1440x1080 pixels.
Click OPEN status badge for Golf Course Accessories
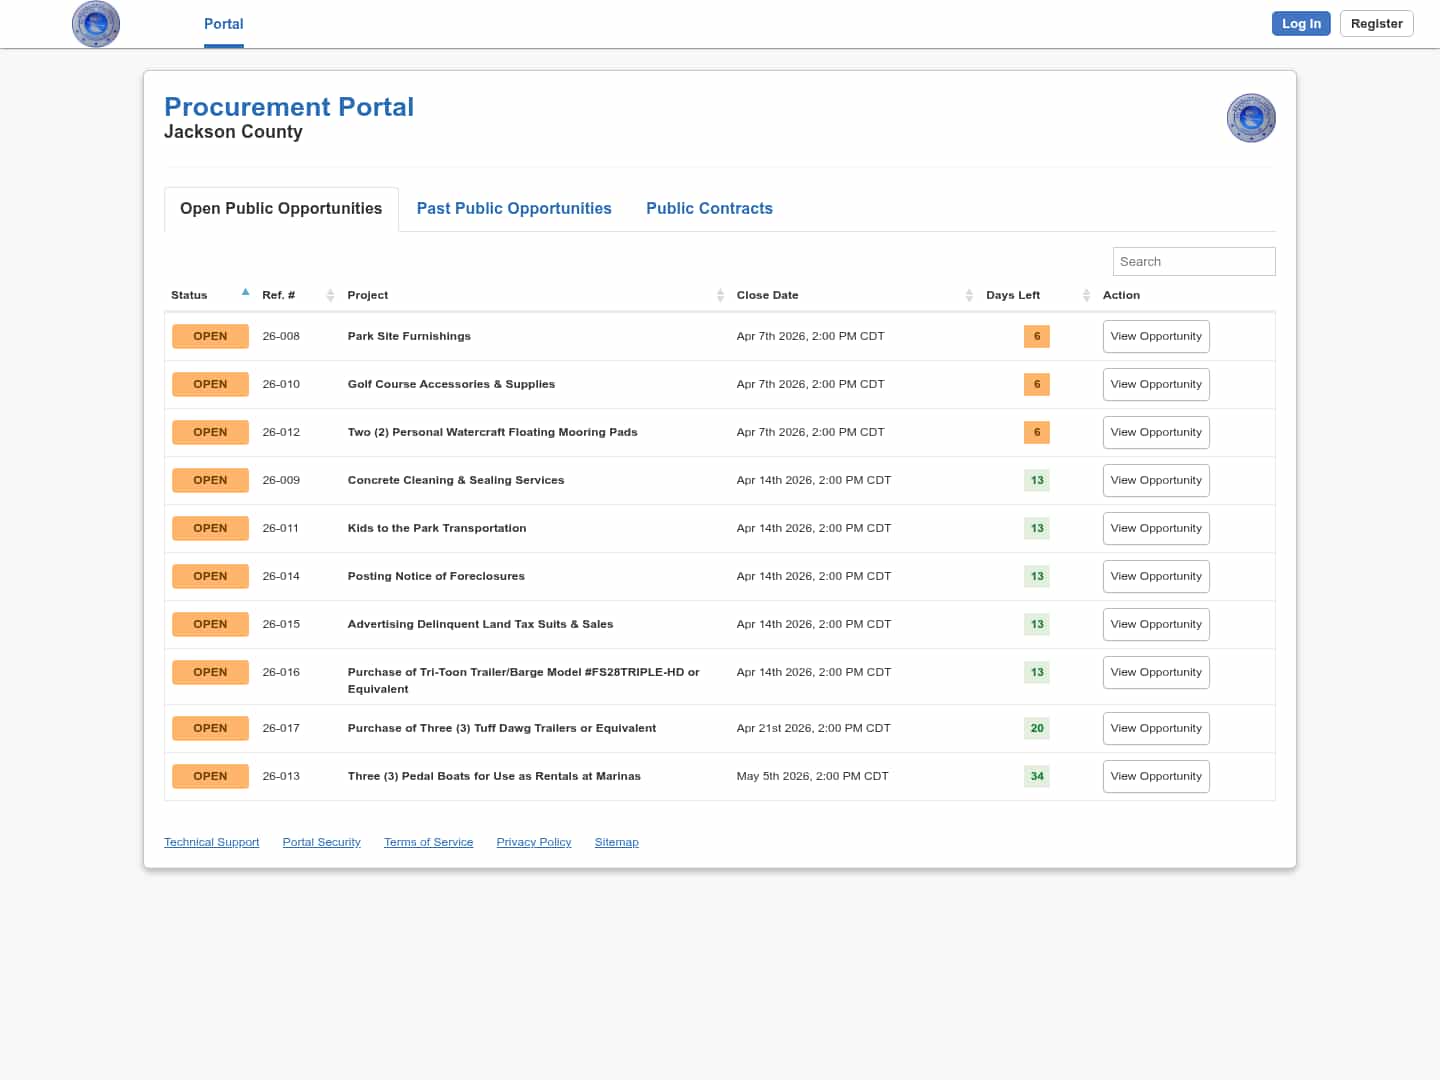click(210, 384)
